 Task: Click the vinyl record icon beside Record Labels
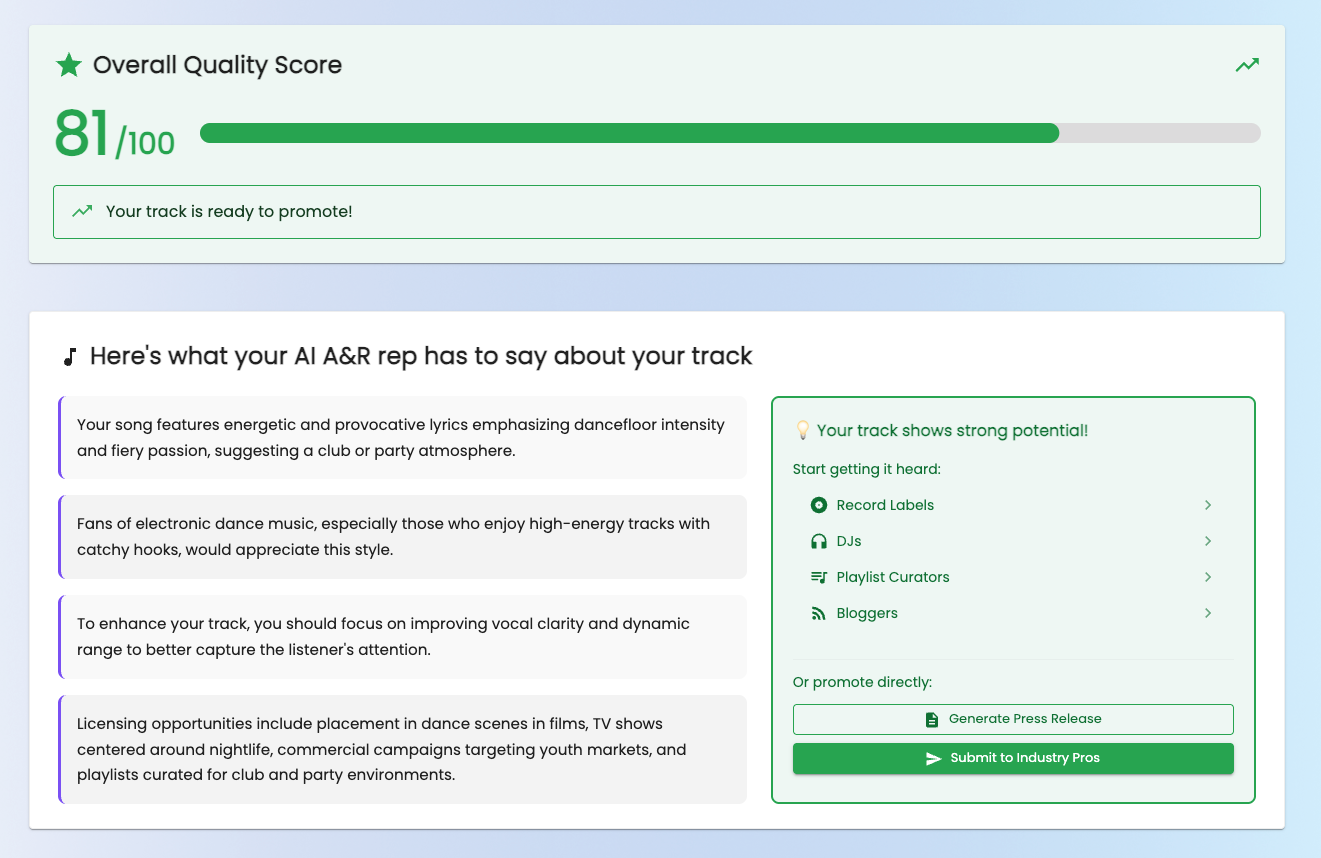pos(819,505)
